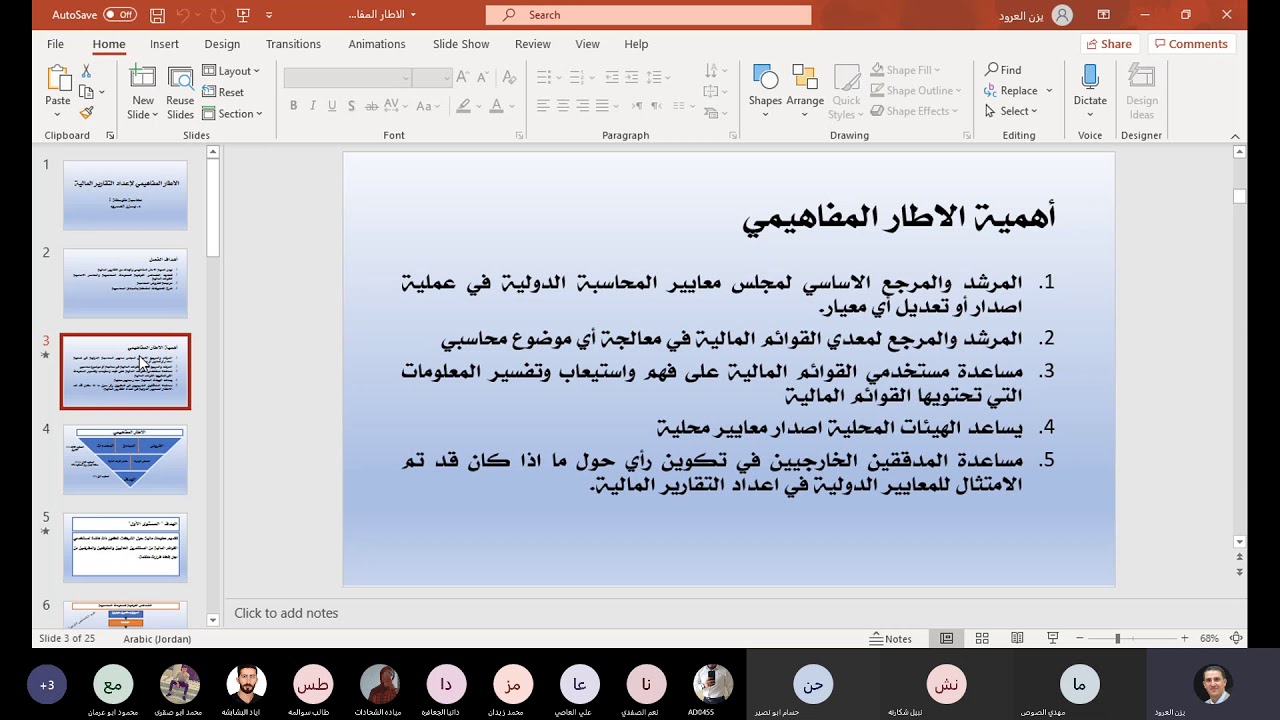Screen dimensions: 1280x720
Task: Click the Text Direction icon
Action: click(x=710, y=71)
